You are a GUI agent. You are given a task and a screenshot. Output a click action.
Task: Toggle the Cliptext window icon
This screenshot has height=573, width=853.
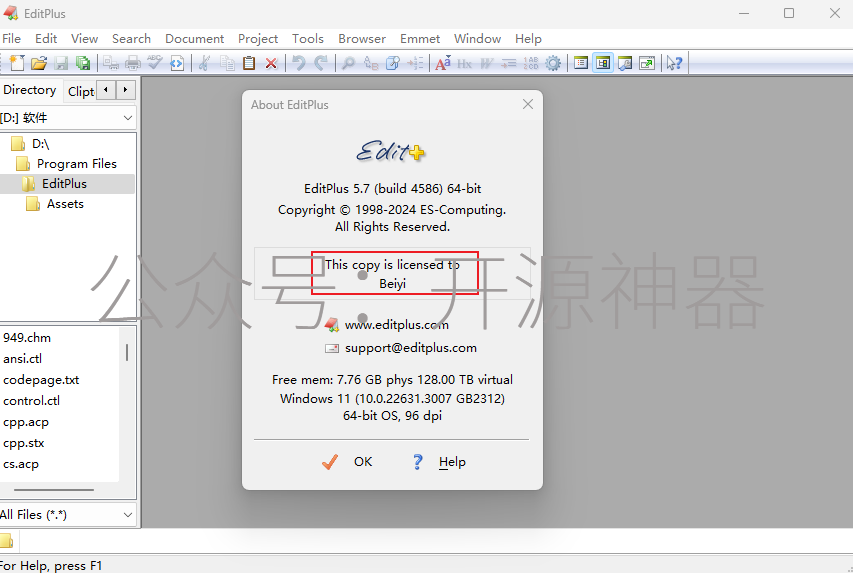(x=581, y=63)
